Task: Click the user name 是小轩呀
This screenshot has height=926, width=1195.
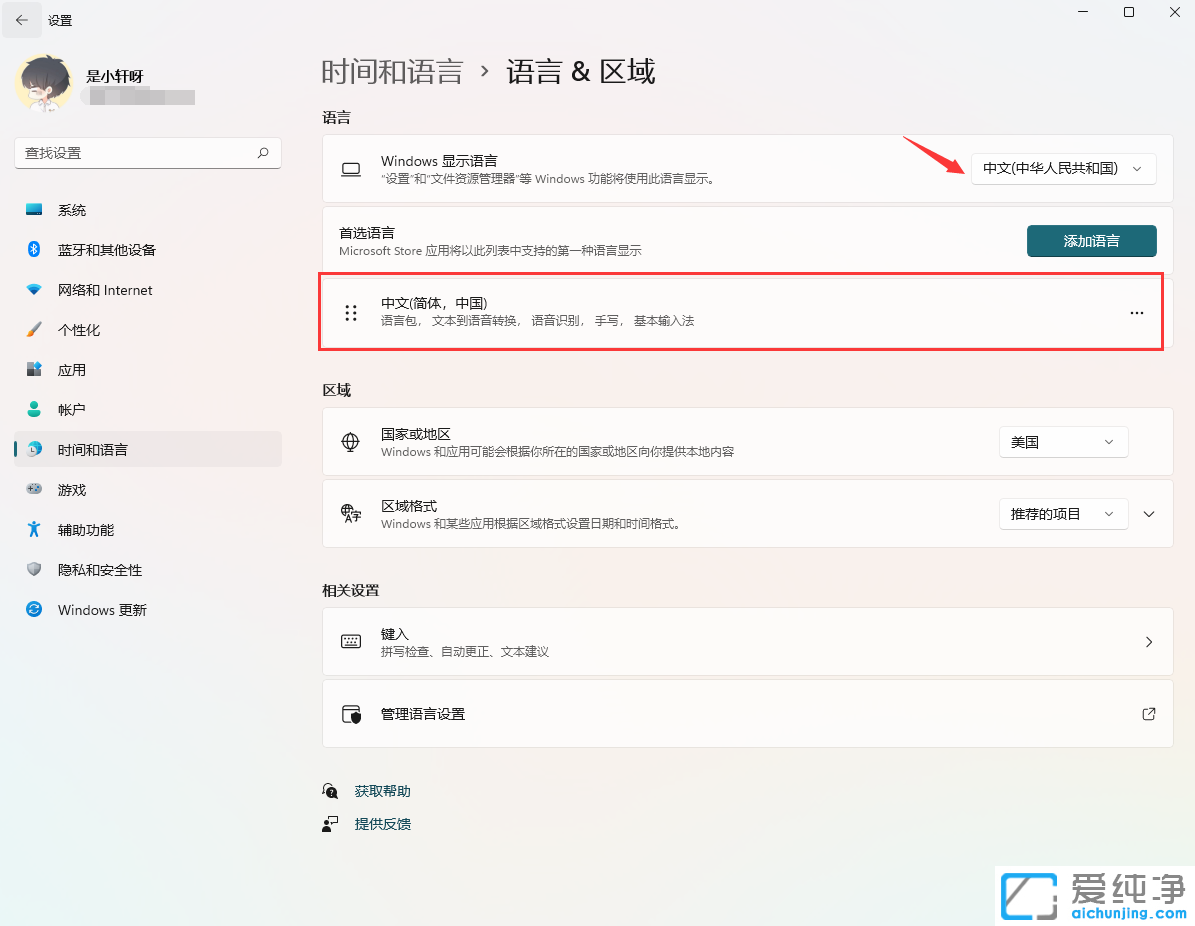Action: point(114,76)
